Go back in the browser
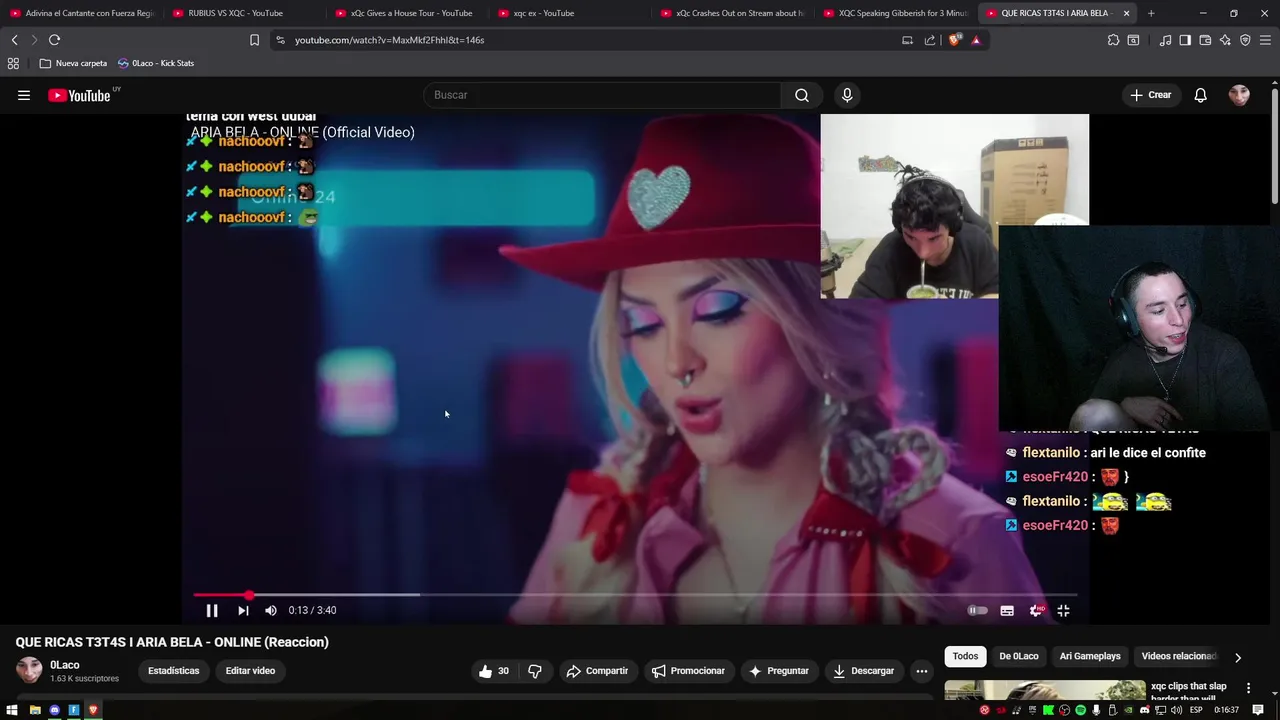This screenshot has height=720, width=1280. point(14,40)
